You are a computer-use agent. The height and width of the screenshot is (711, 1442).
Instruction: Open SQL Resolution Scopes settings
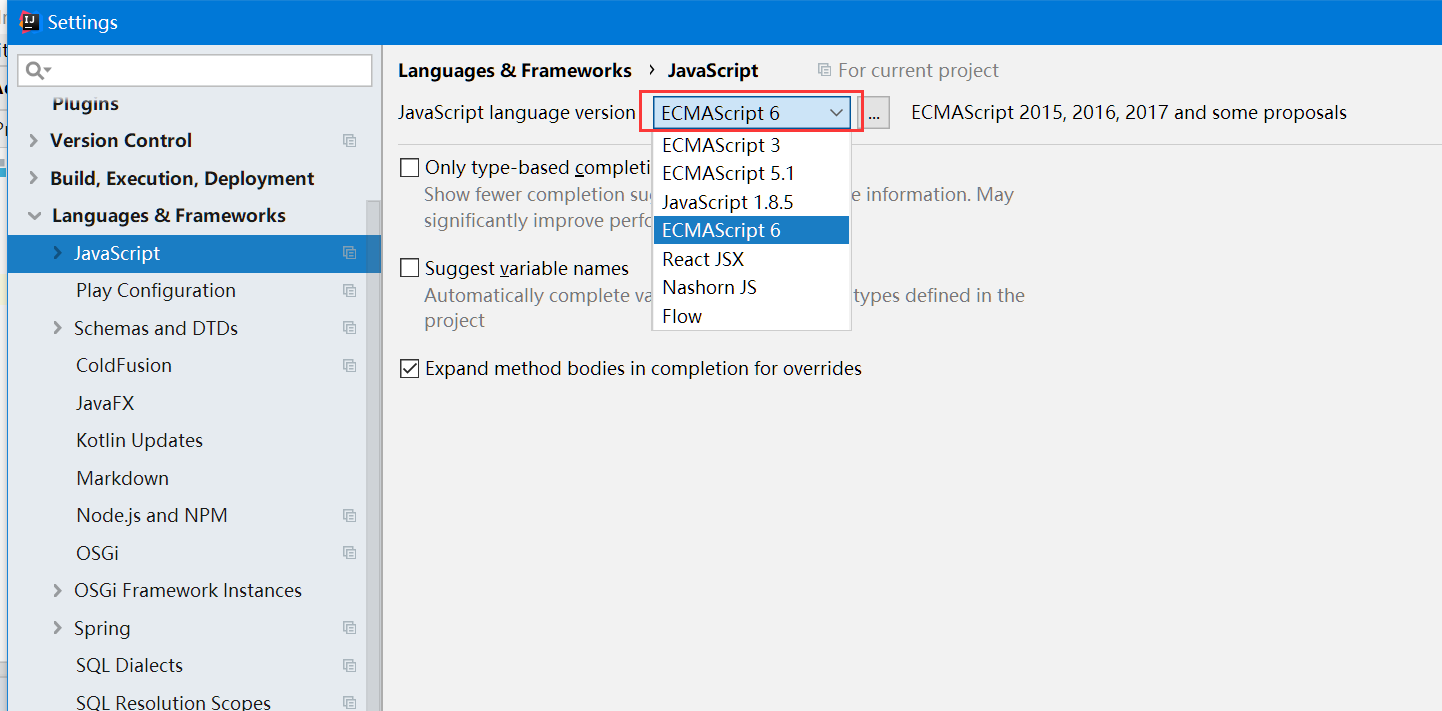point(173,703)
